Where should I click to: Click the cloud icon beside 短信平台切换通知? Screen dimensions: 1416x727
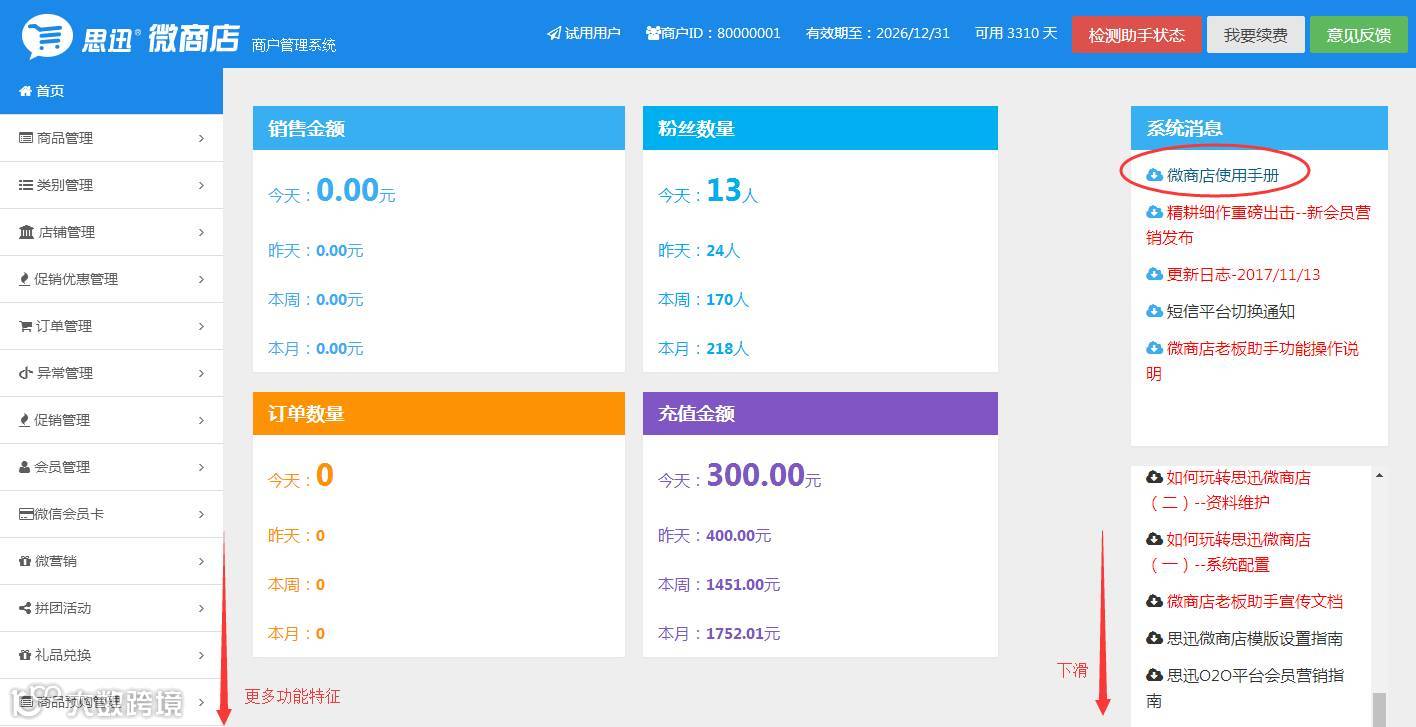[x=1154, y=311]
